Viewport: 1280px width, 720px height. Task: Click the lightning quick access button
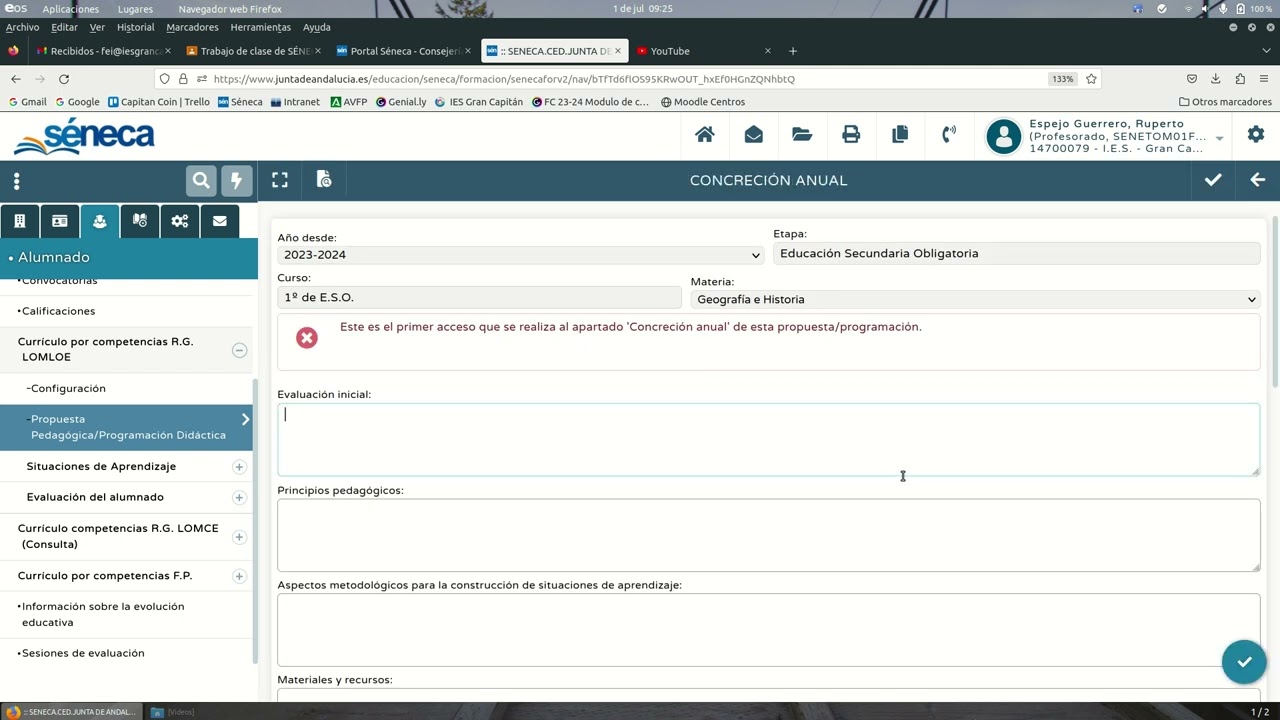(x=237, y=180)
